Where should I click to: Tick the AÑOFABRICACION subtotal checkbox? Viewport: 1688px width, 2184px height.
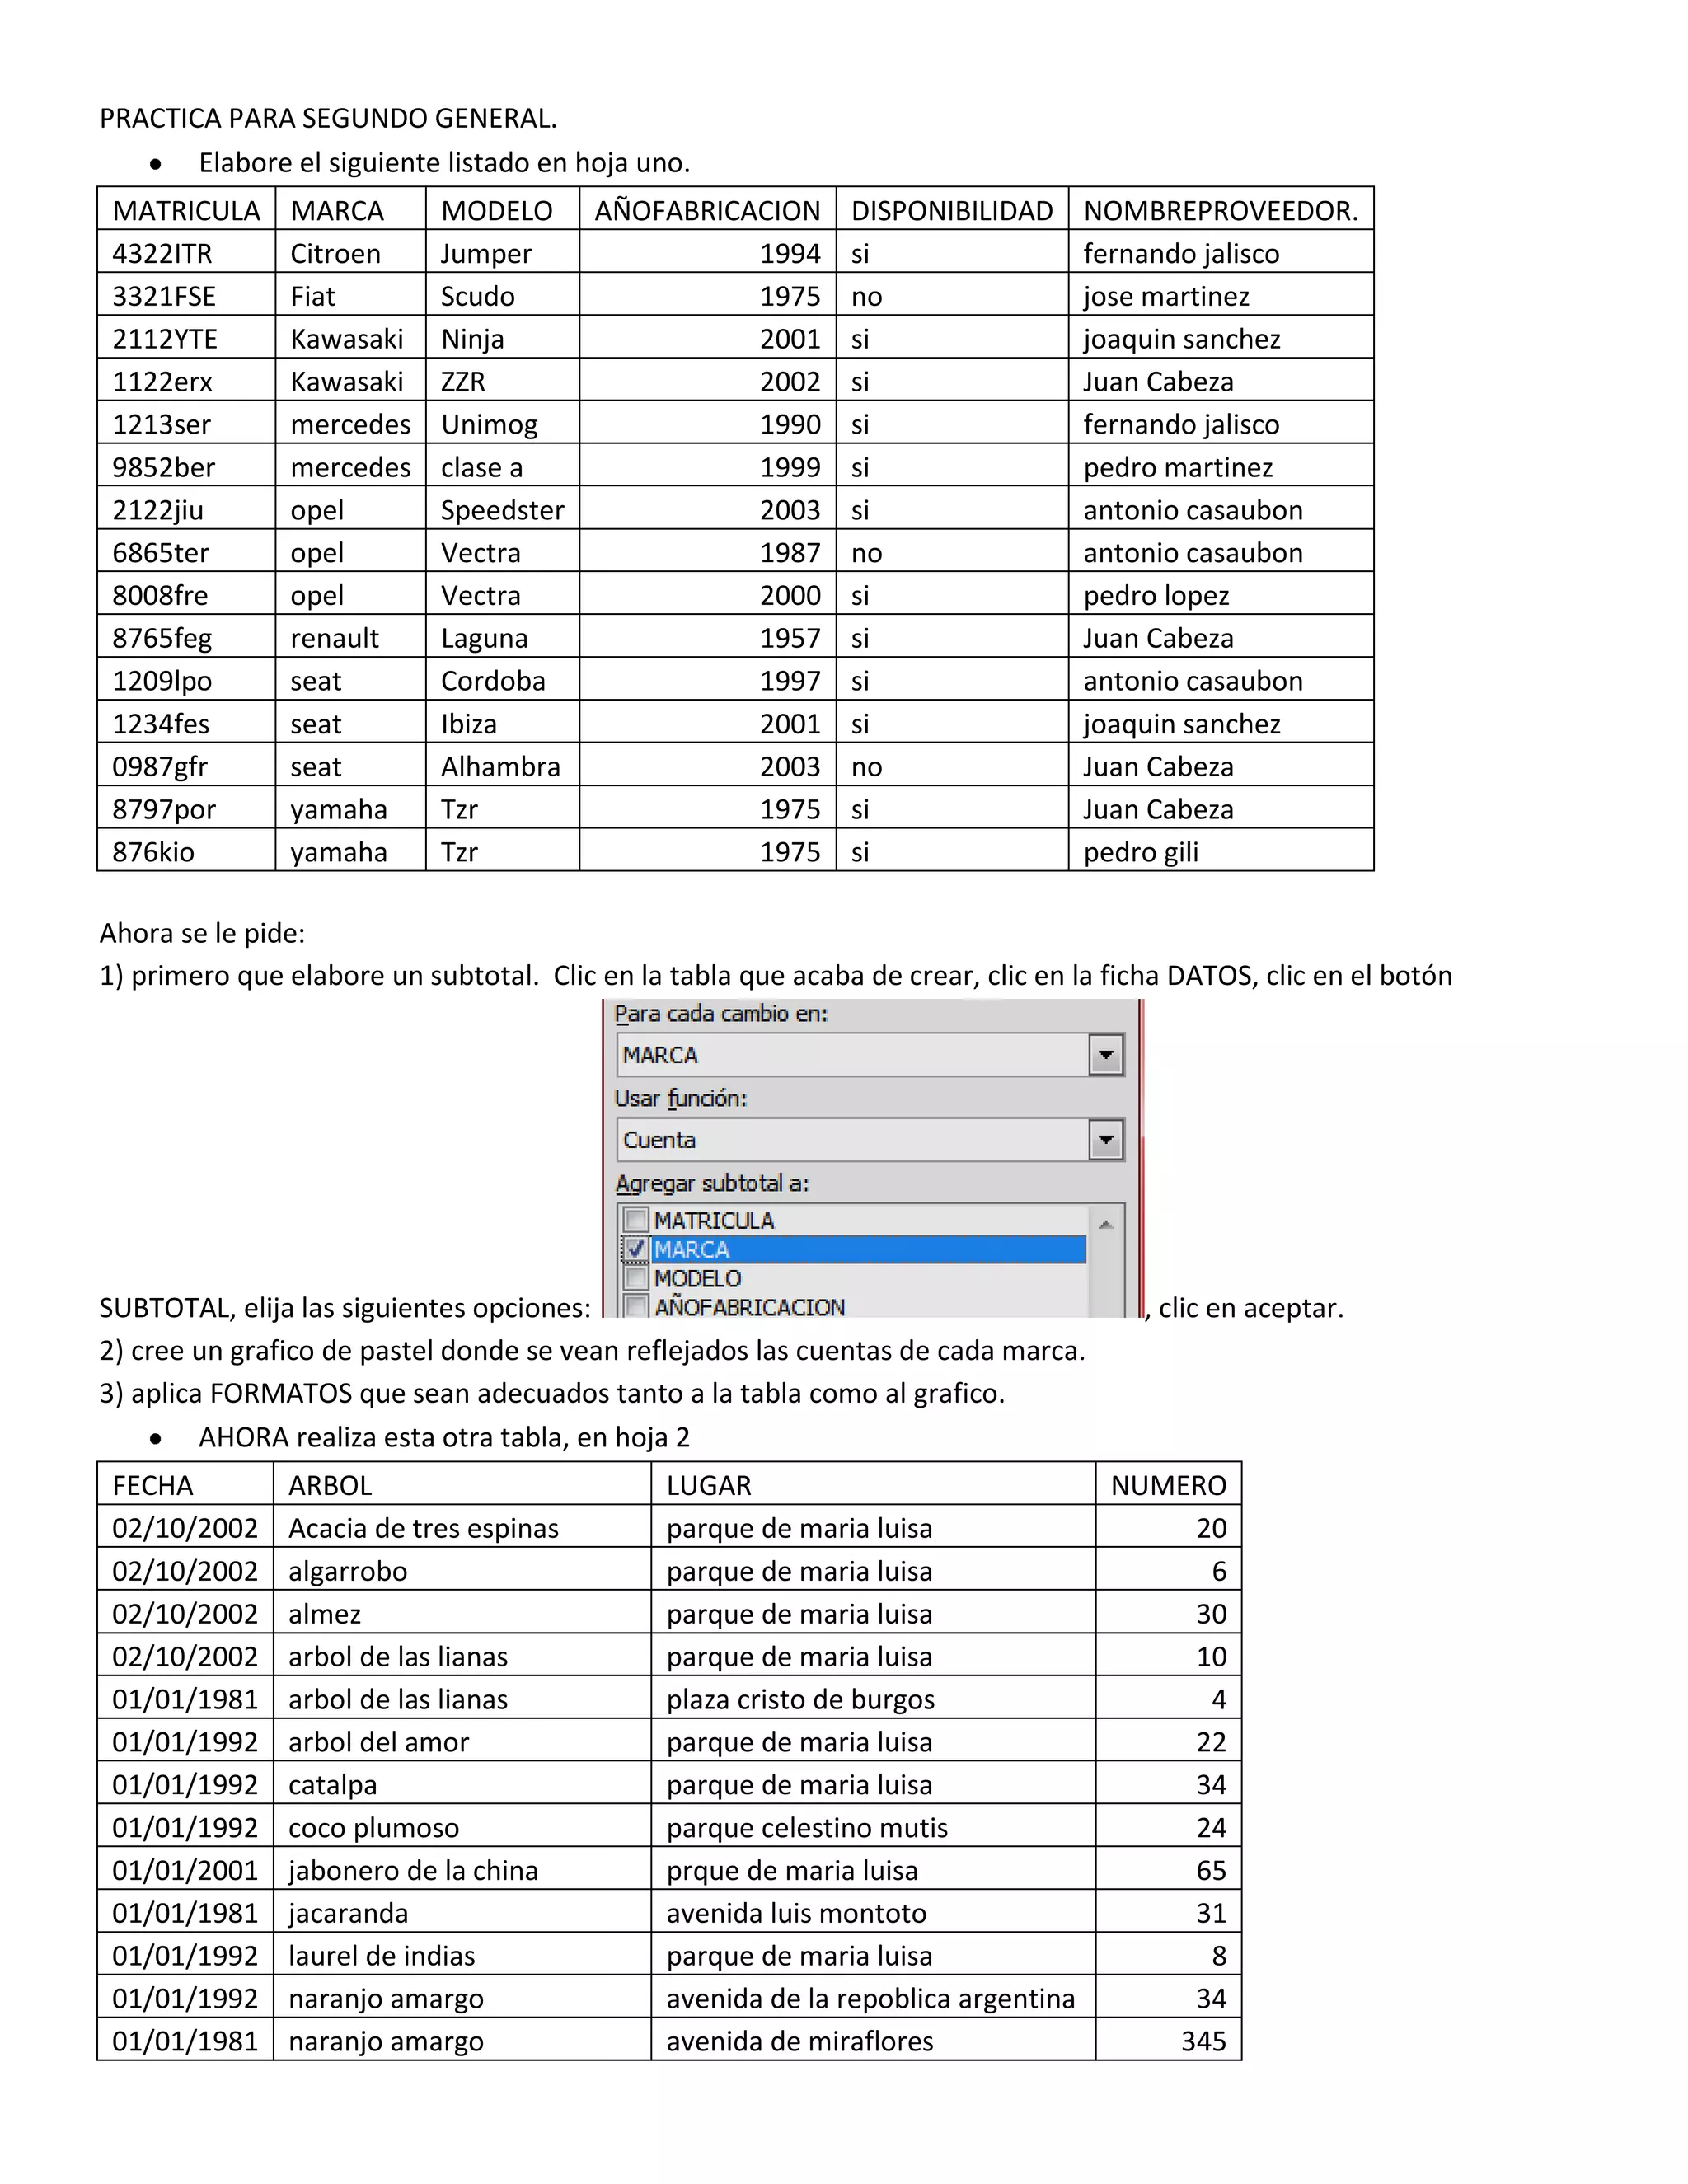pyautogui.click(x=635, y=1306)
